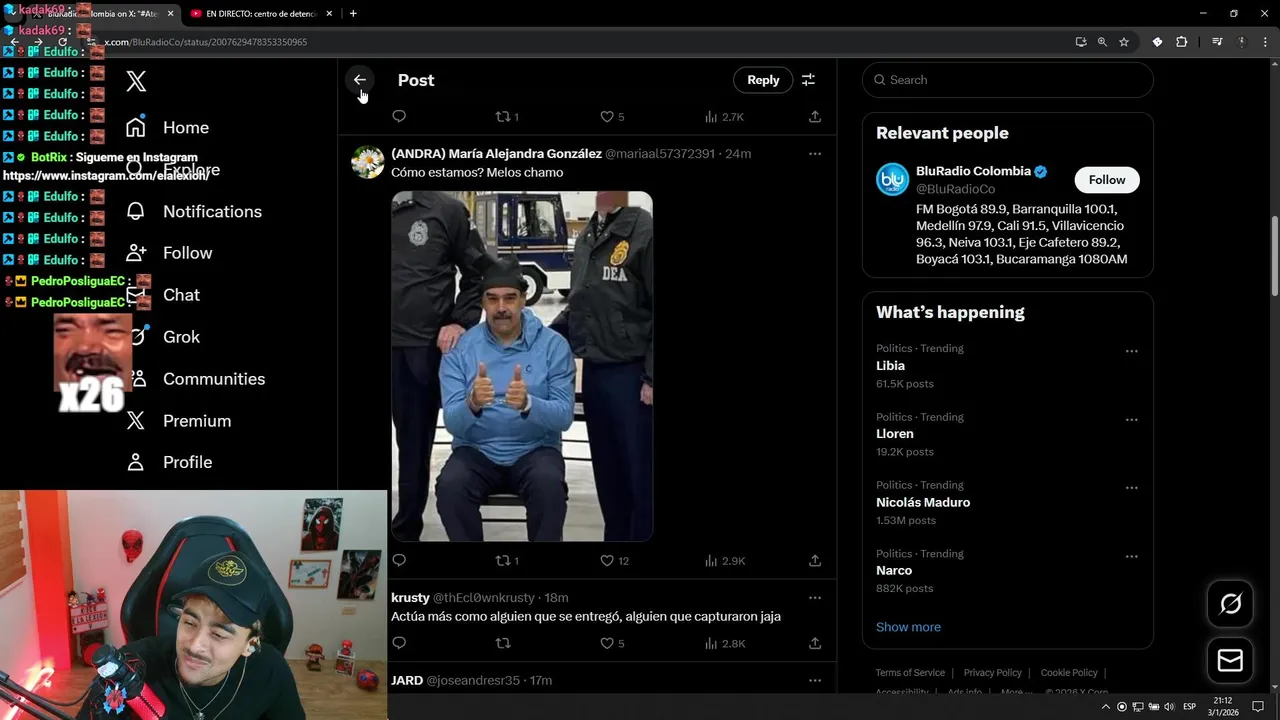Image resolution: width=1280 pixels, height=720 pixels.
Task: Open browser extensions puzzle icon
Action: tap(1181, 42)
